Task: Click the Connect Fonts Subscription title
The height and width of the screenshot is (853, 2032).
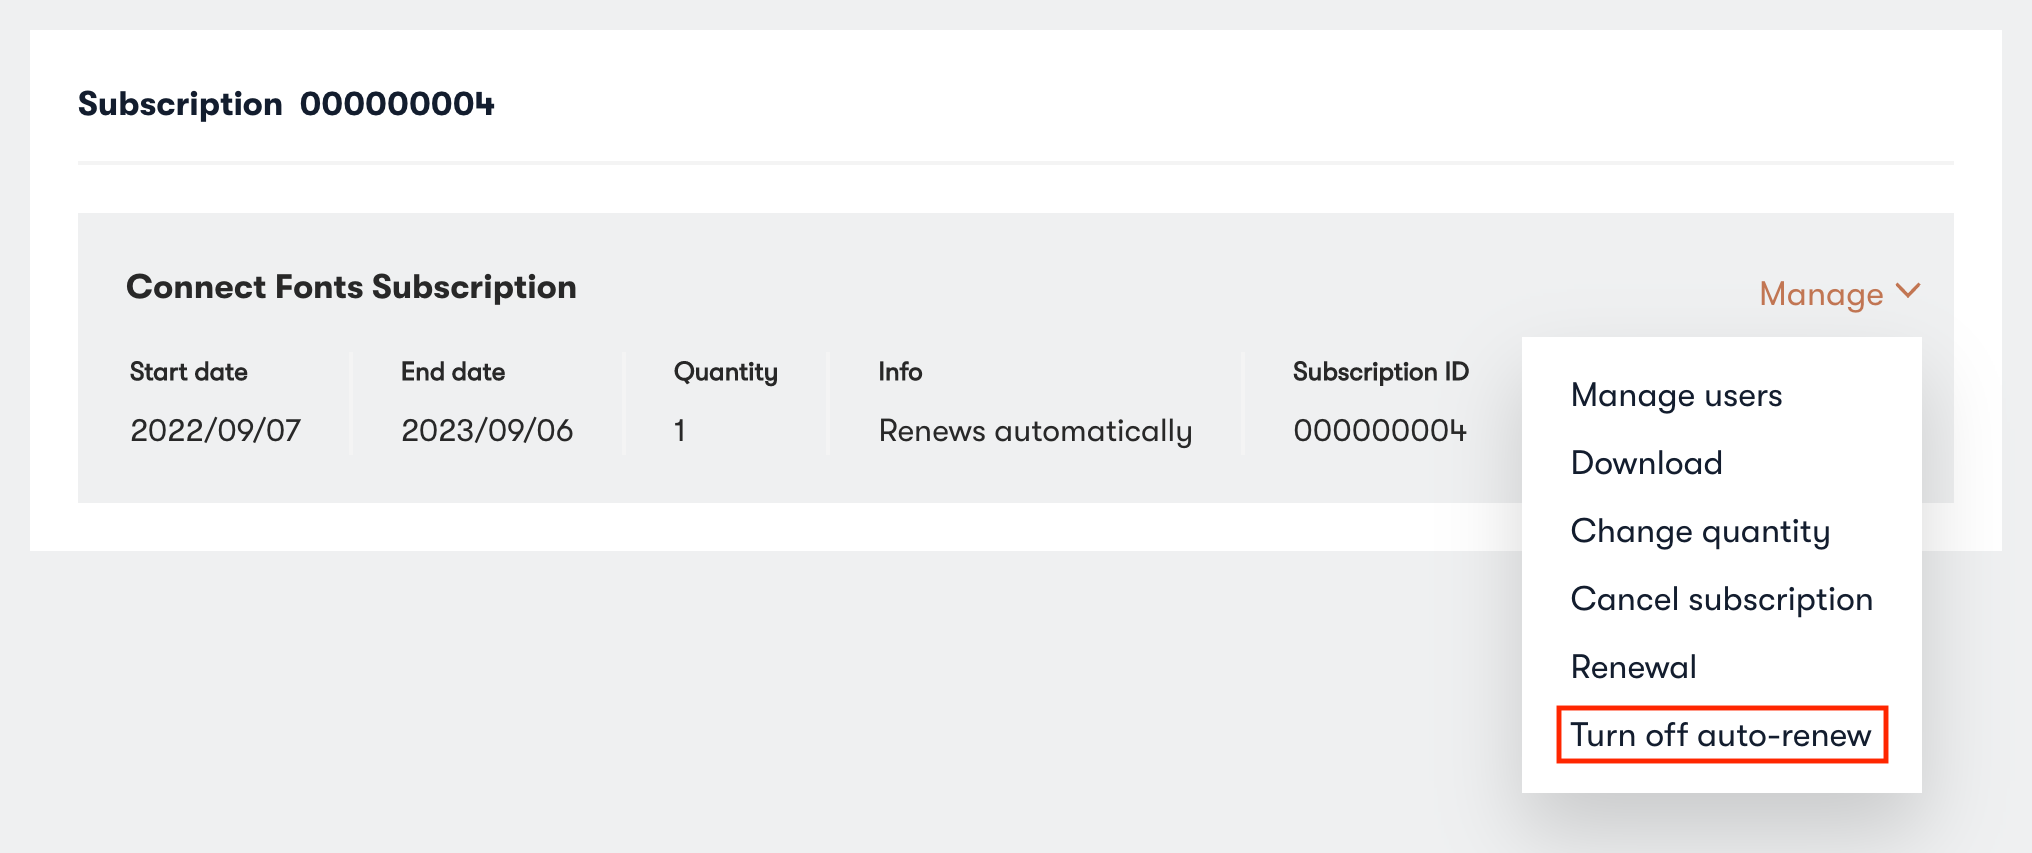Action: coord(351,287)
